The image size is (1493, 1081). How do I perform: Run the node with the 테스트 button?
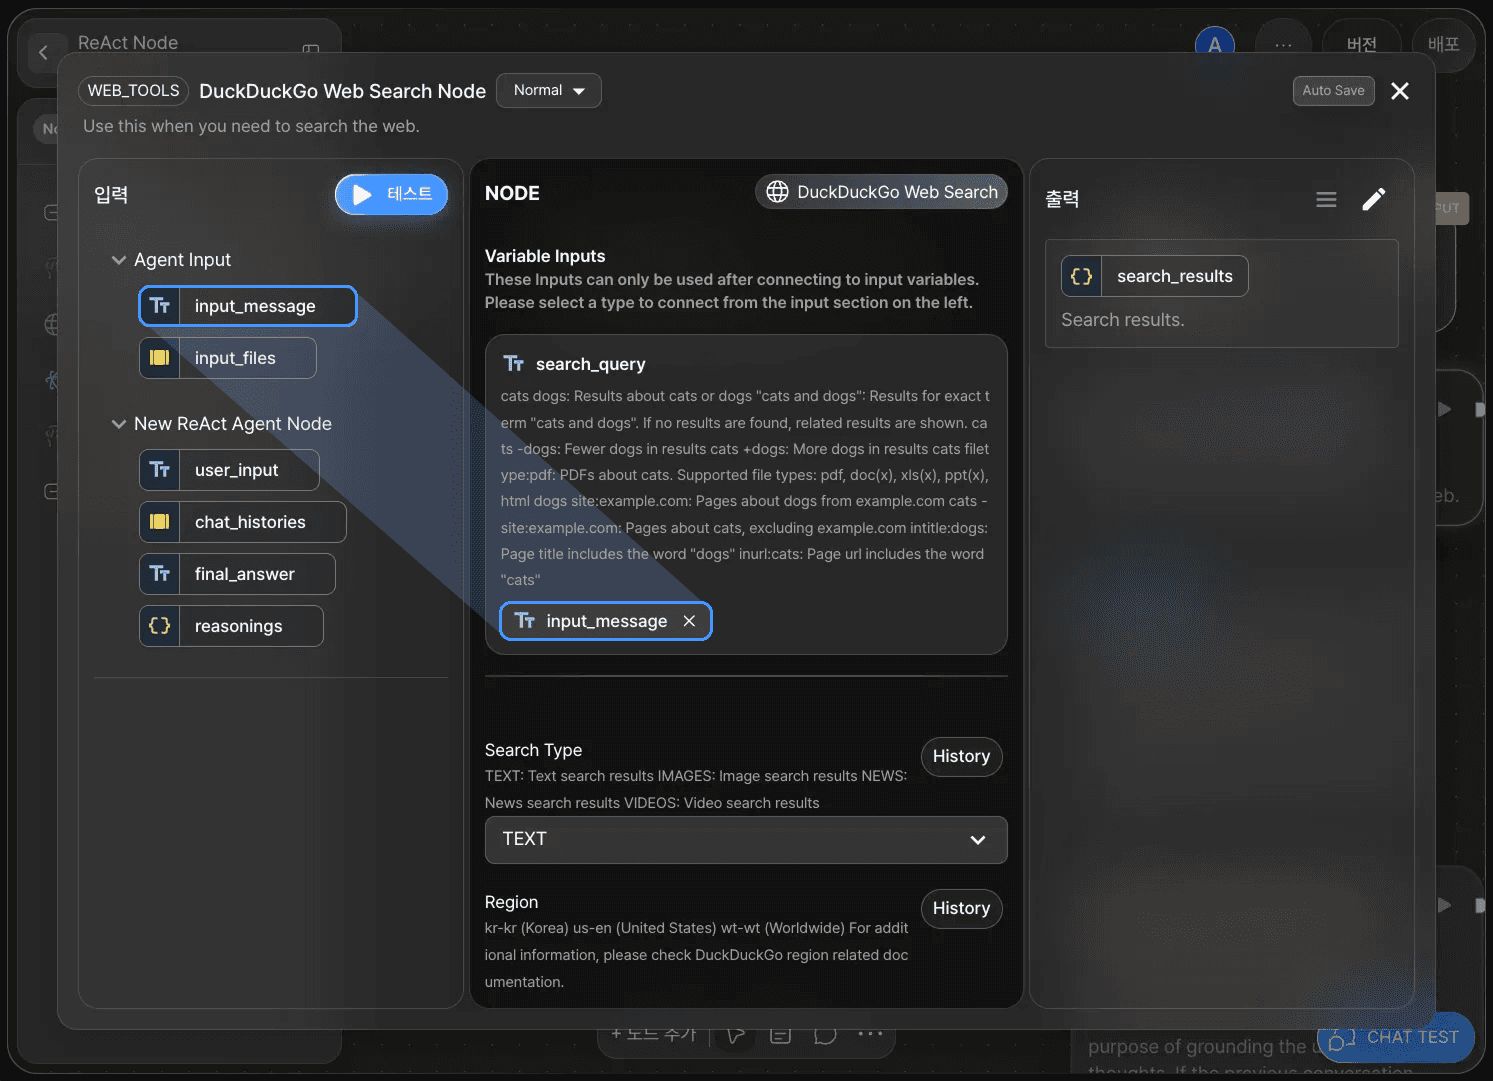point(391,194)
